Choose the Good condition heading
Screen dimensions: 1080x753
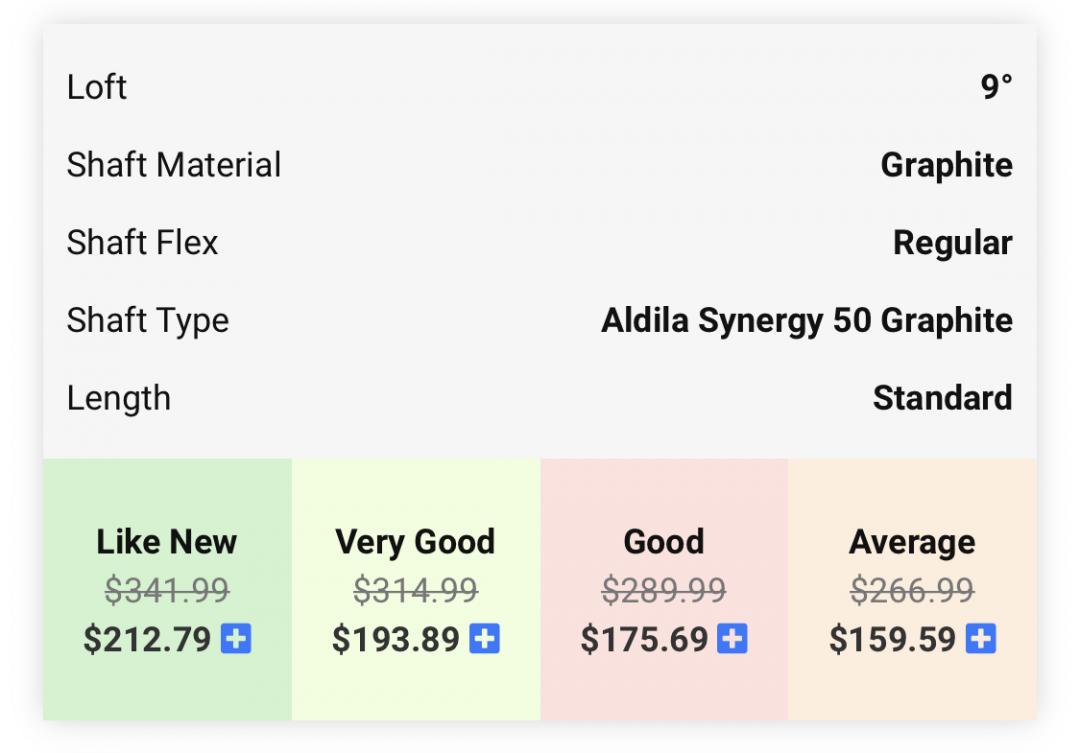tap(664, 542)
